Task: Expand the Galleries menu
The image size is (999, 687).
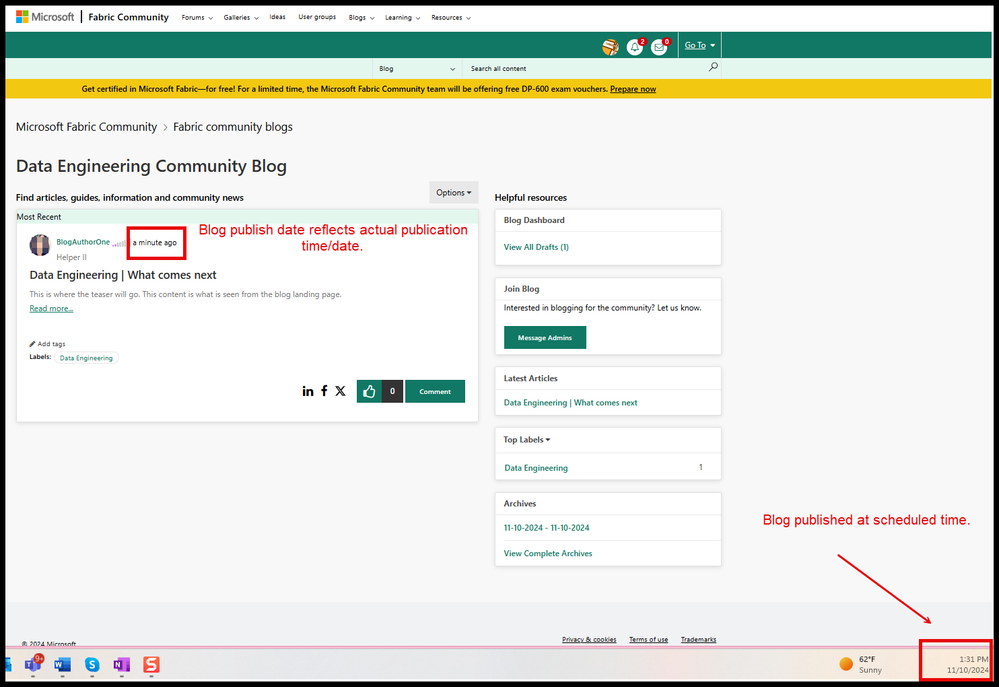Action: click(x=241, y=18)
